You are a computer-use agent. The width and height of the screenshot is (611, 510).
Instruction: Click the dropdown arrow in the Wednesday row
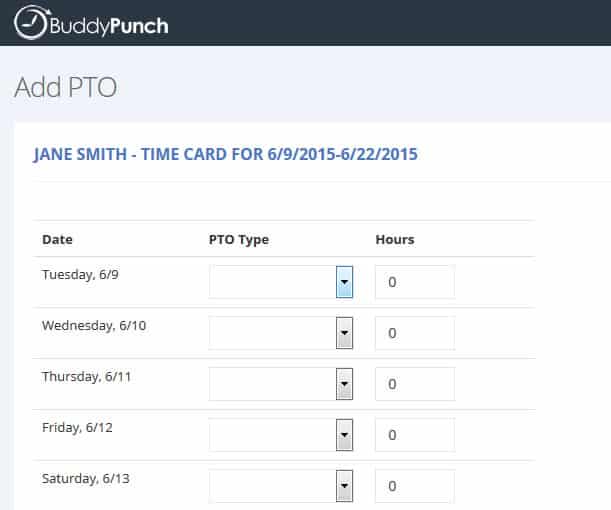(x=344, y=333)
